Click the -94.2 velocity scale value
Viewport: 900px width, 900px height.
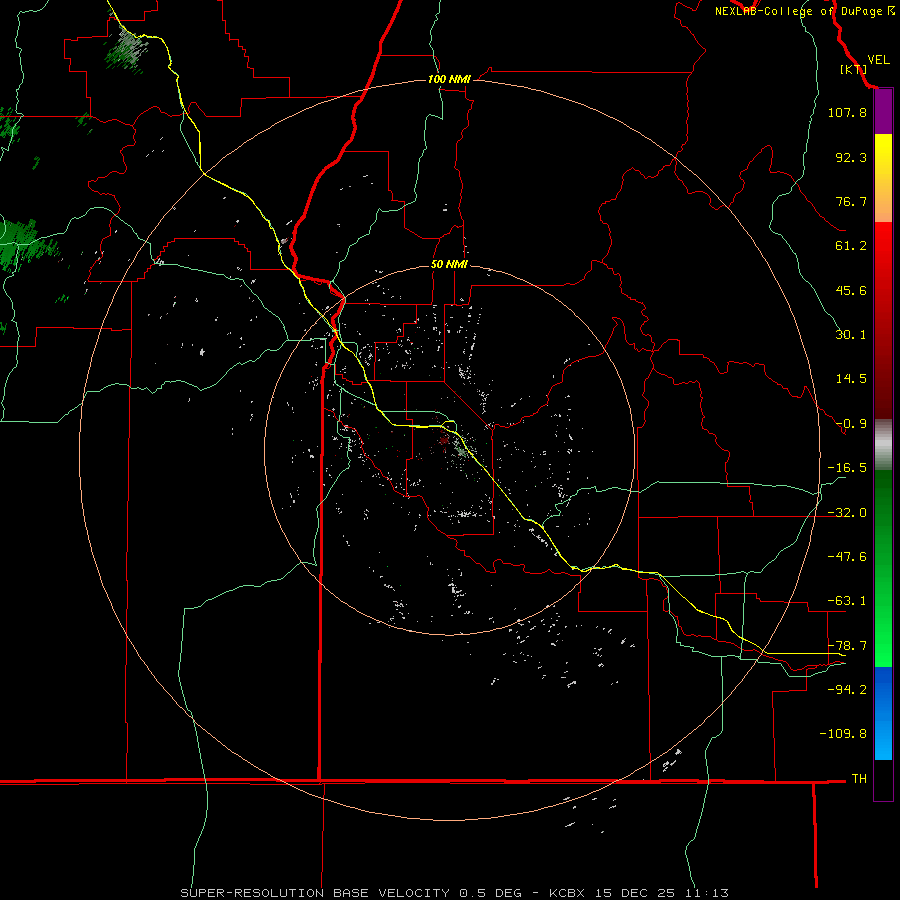847,689
